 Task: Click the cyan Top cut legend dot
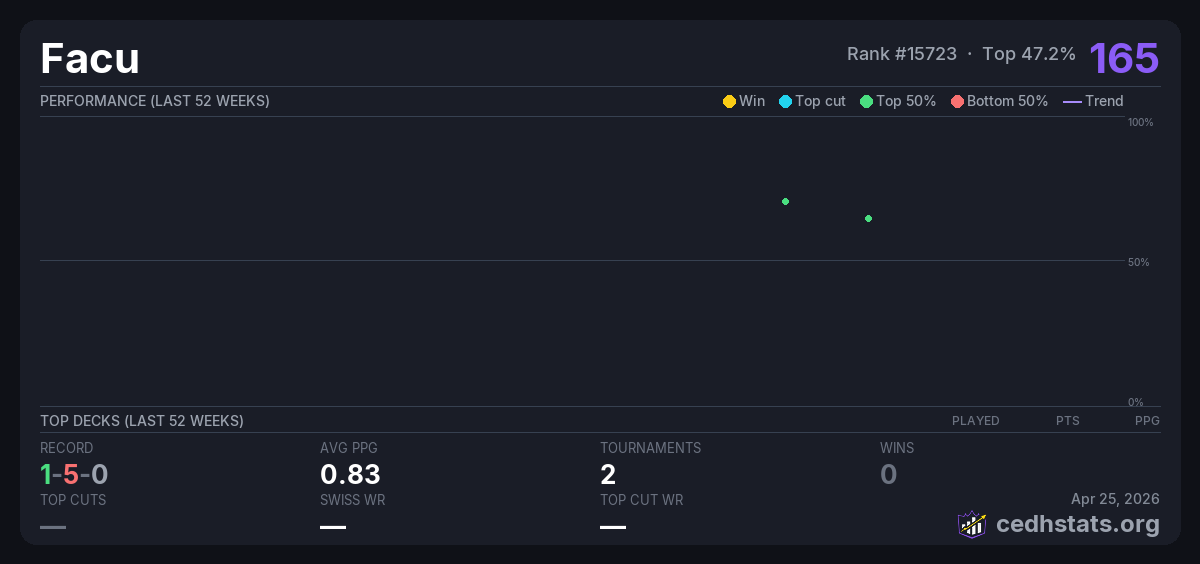tap(785, 101)
